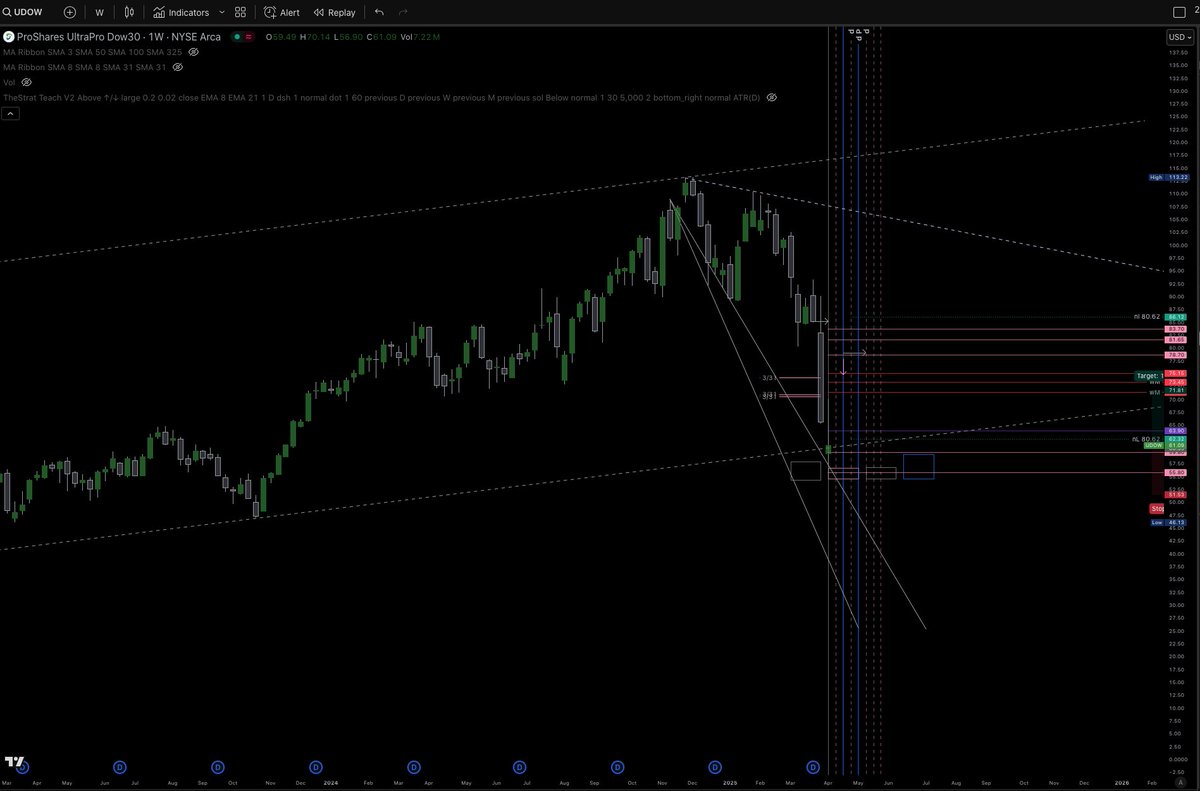Collapse the indicator legend with the chevron

(x=11, y=114)
